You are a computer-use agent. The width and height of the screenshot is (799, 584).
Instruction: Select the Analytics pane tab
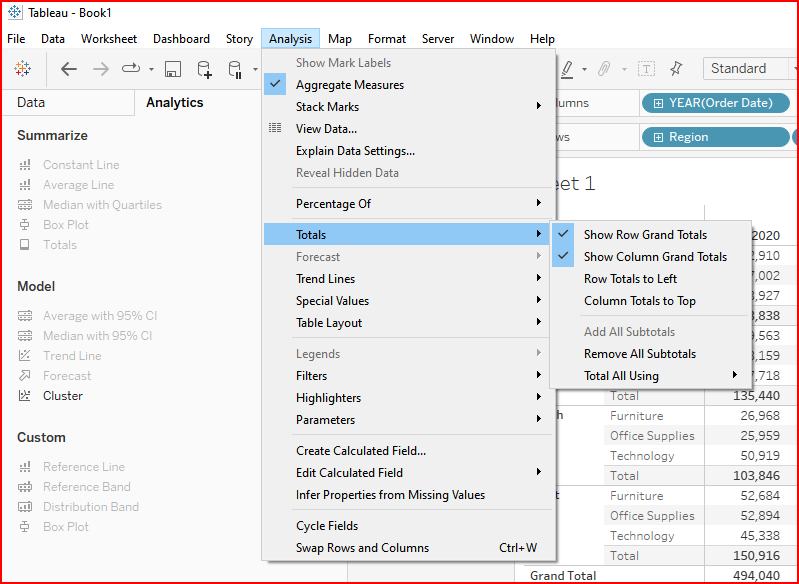coord(174,102)
